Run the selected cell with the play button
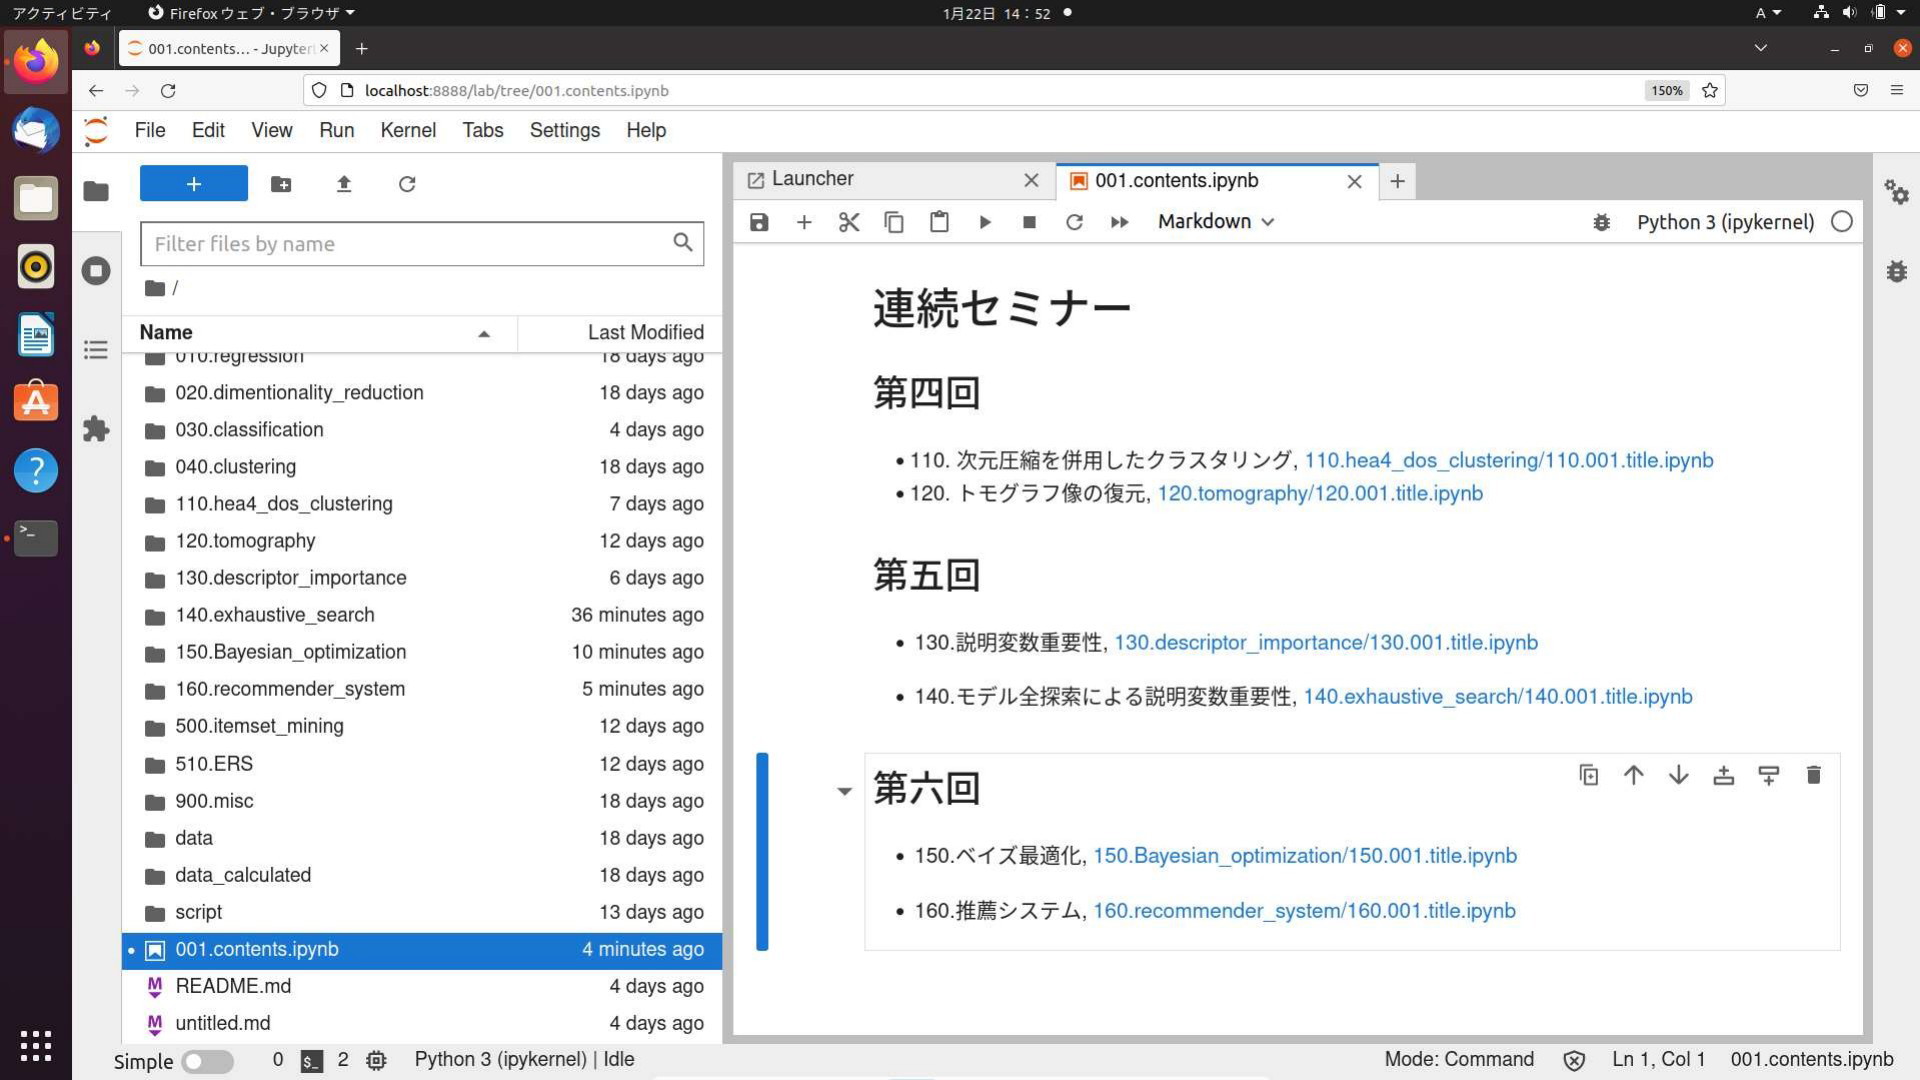Image resolution: width=1920 pixels, height=1080 pixels. point(985,222)
